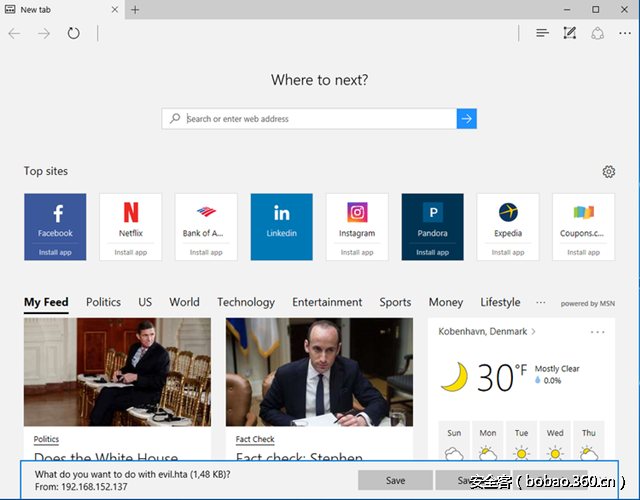The height and width of the screenshot is (500, 640).
Task: Expand Kobenhavn, Denmark location chevron
Action: [x=533, y=331]
